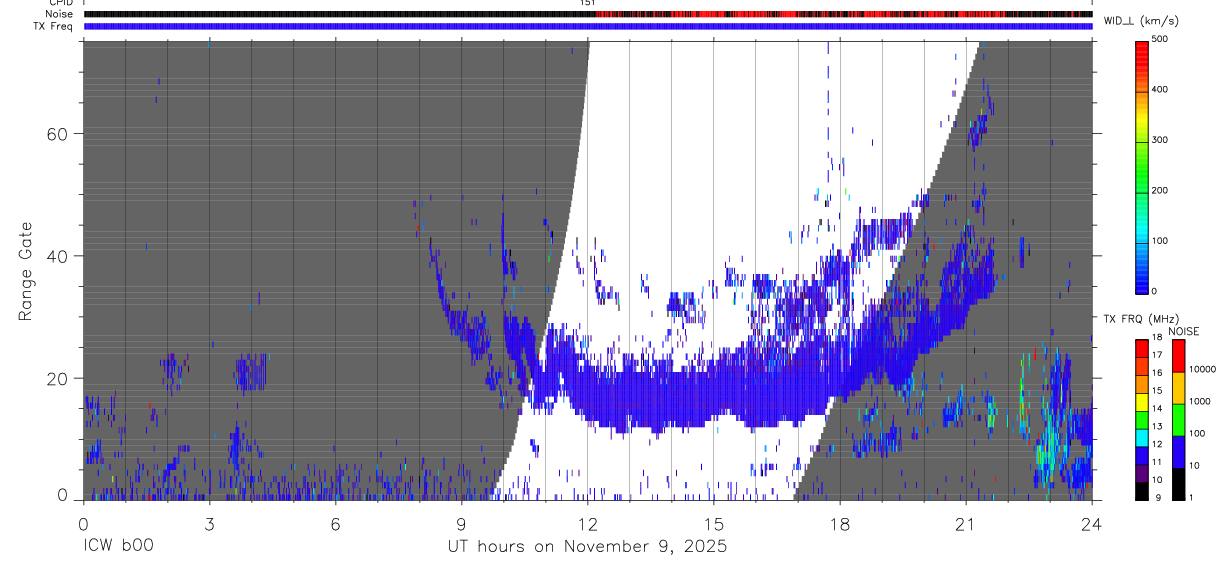Click the TX FRQ color legend bar
This screenshot has height=567, width=1228.
pos(1141,420)
